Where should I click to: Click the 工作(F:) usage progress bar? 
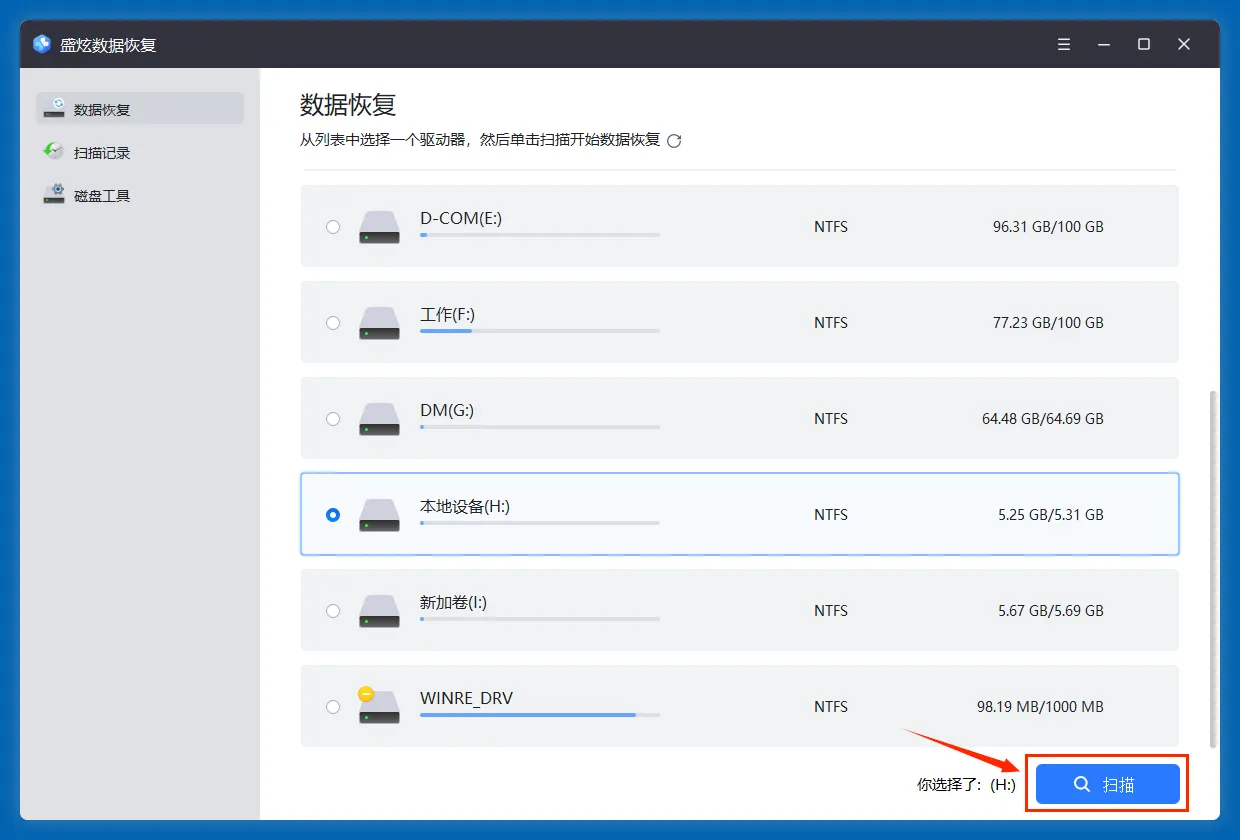point(540,331)
